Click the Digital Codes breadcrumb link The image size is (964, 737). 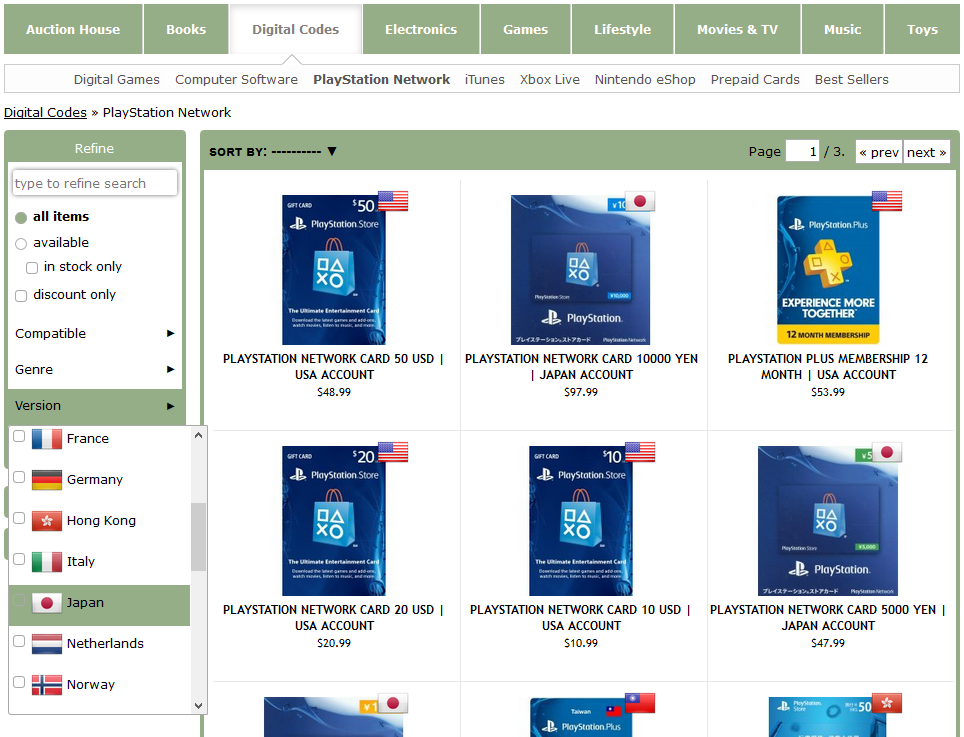45,113
